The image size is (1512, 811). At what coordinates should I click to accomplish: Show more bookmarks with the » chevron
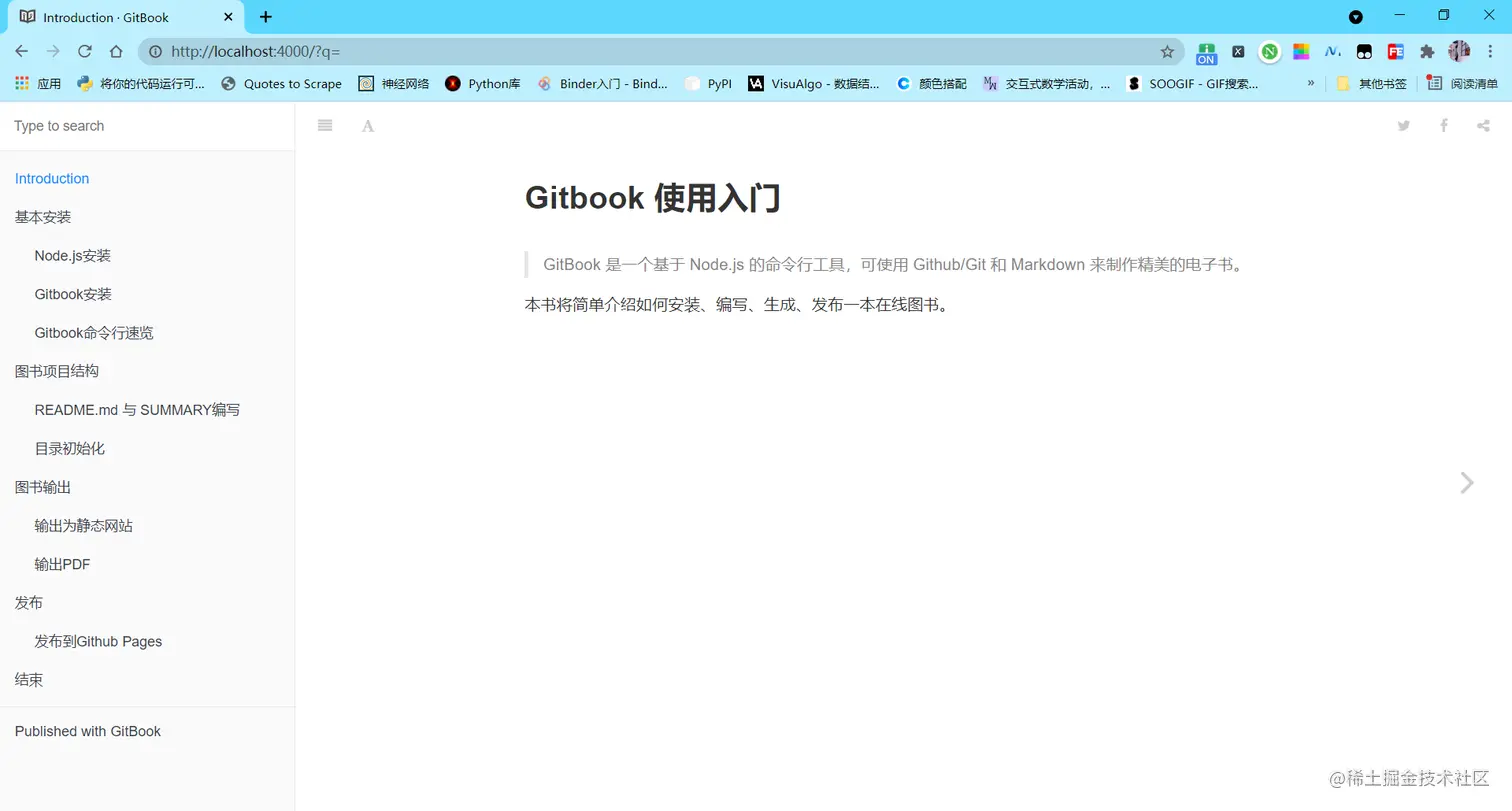coord(1311,83)
